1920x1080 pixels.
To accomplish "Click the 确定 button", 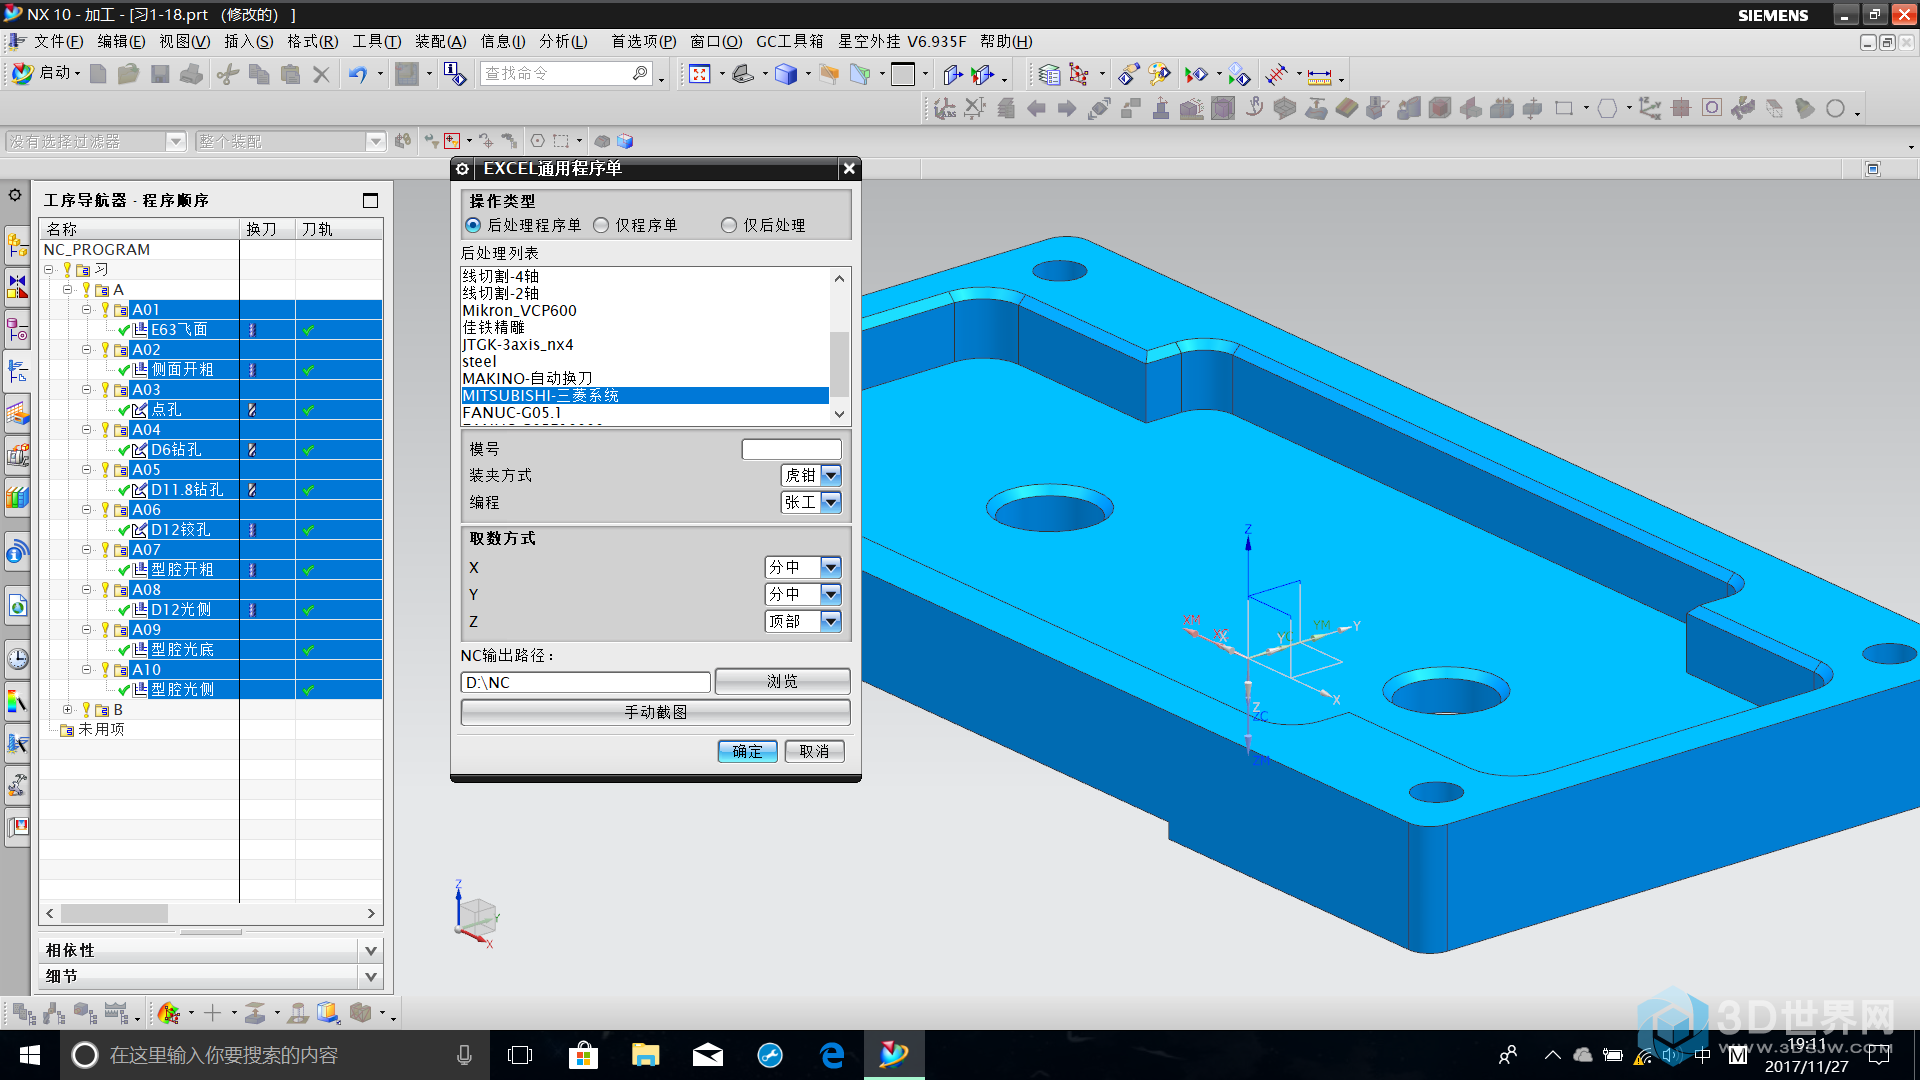I will [747, 751].
